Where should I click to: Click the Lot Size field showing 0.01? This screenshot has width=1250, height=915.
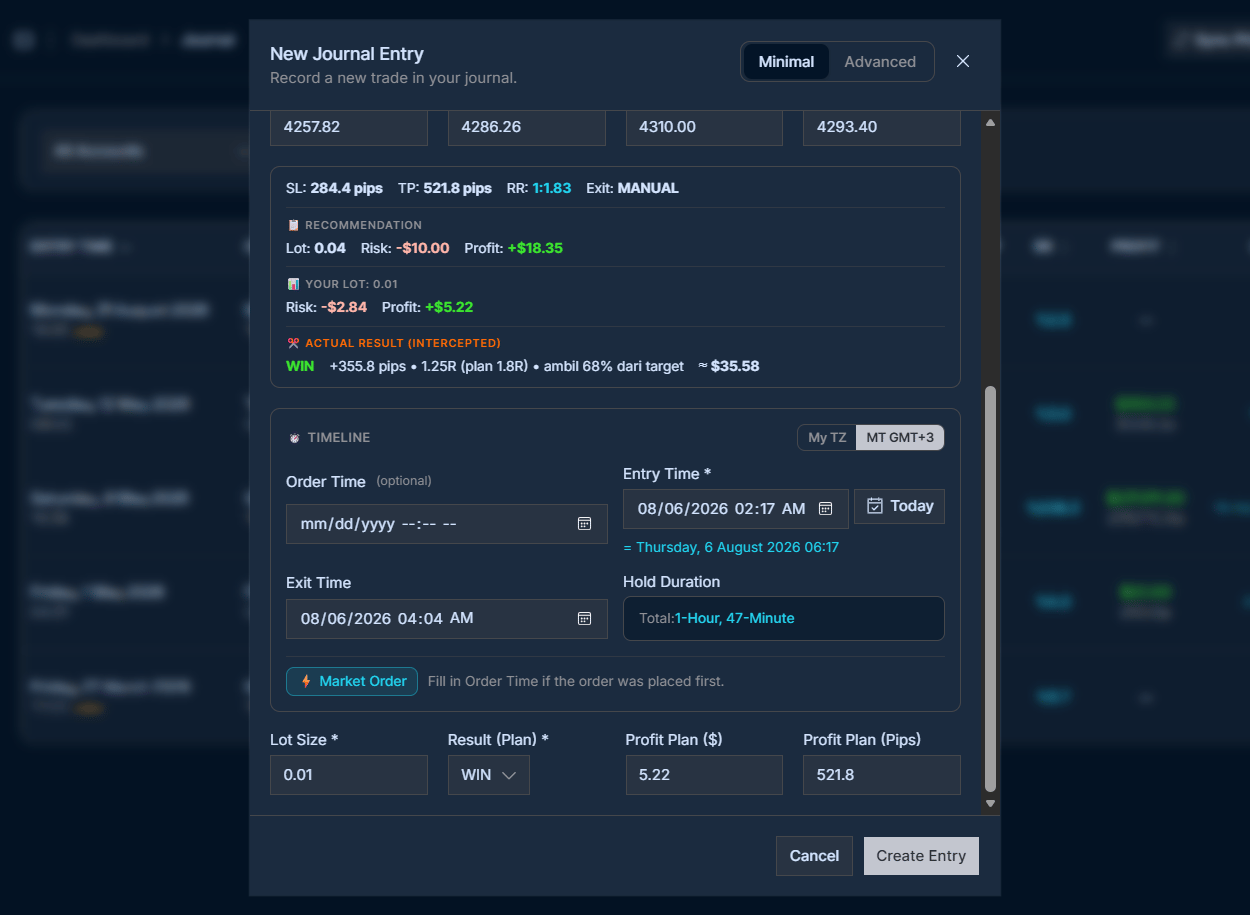click(x=349, y=775)
